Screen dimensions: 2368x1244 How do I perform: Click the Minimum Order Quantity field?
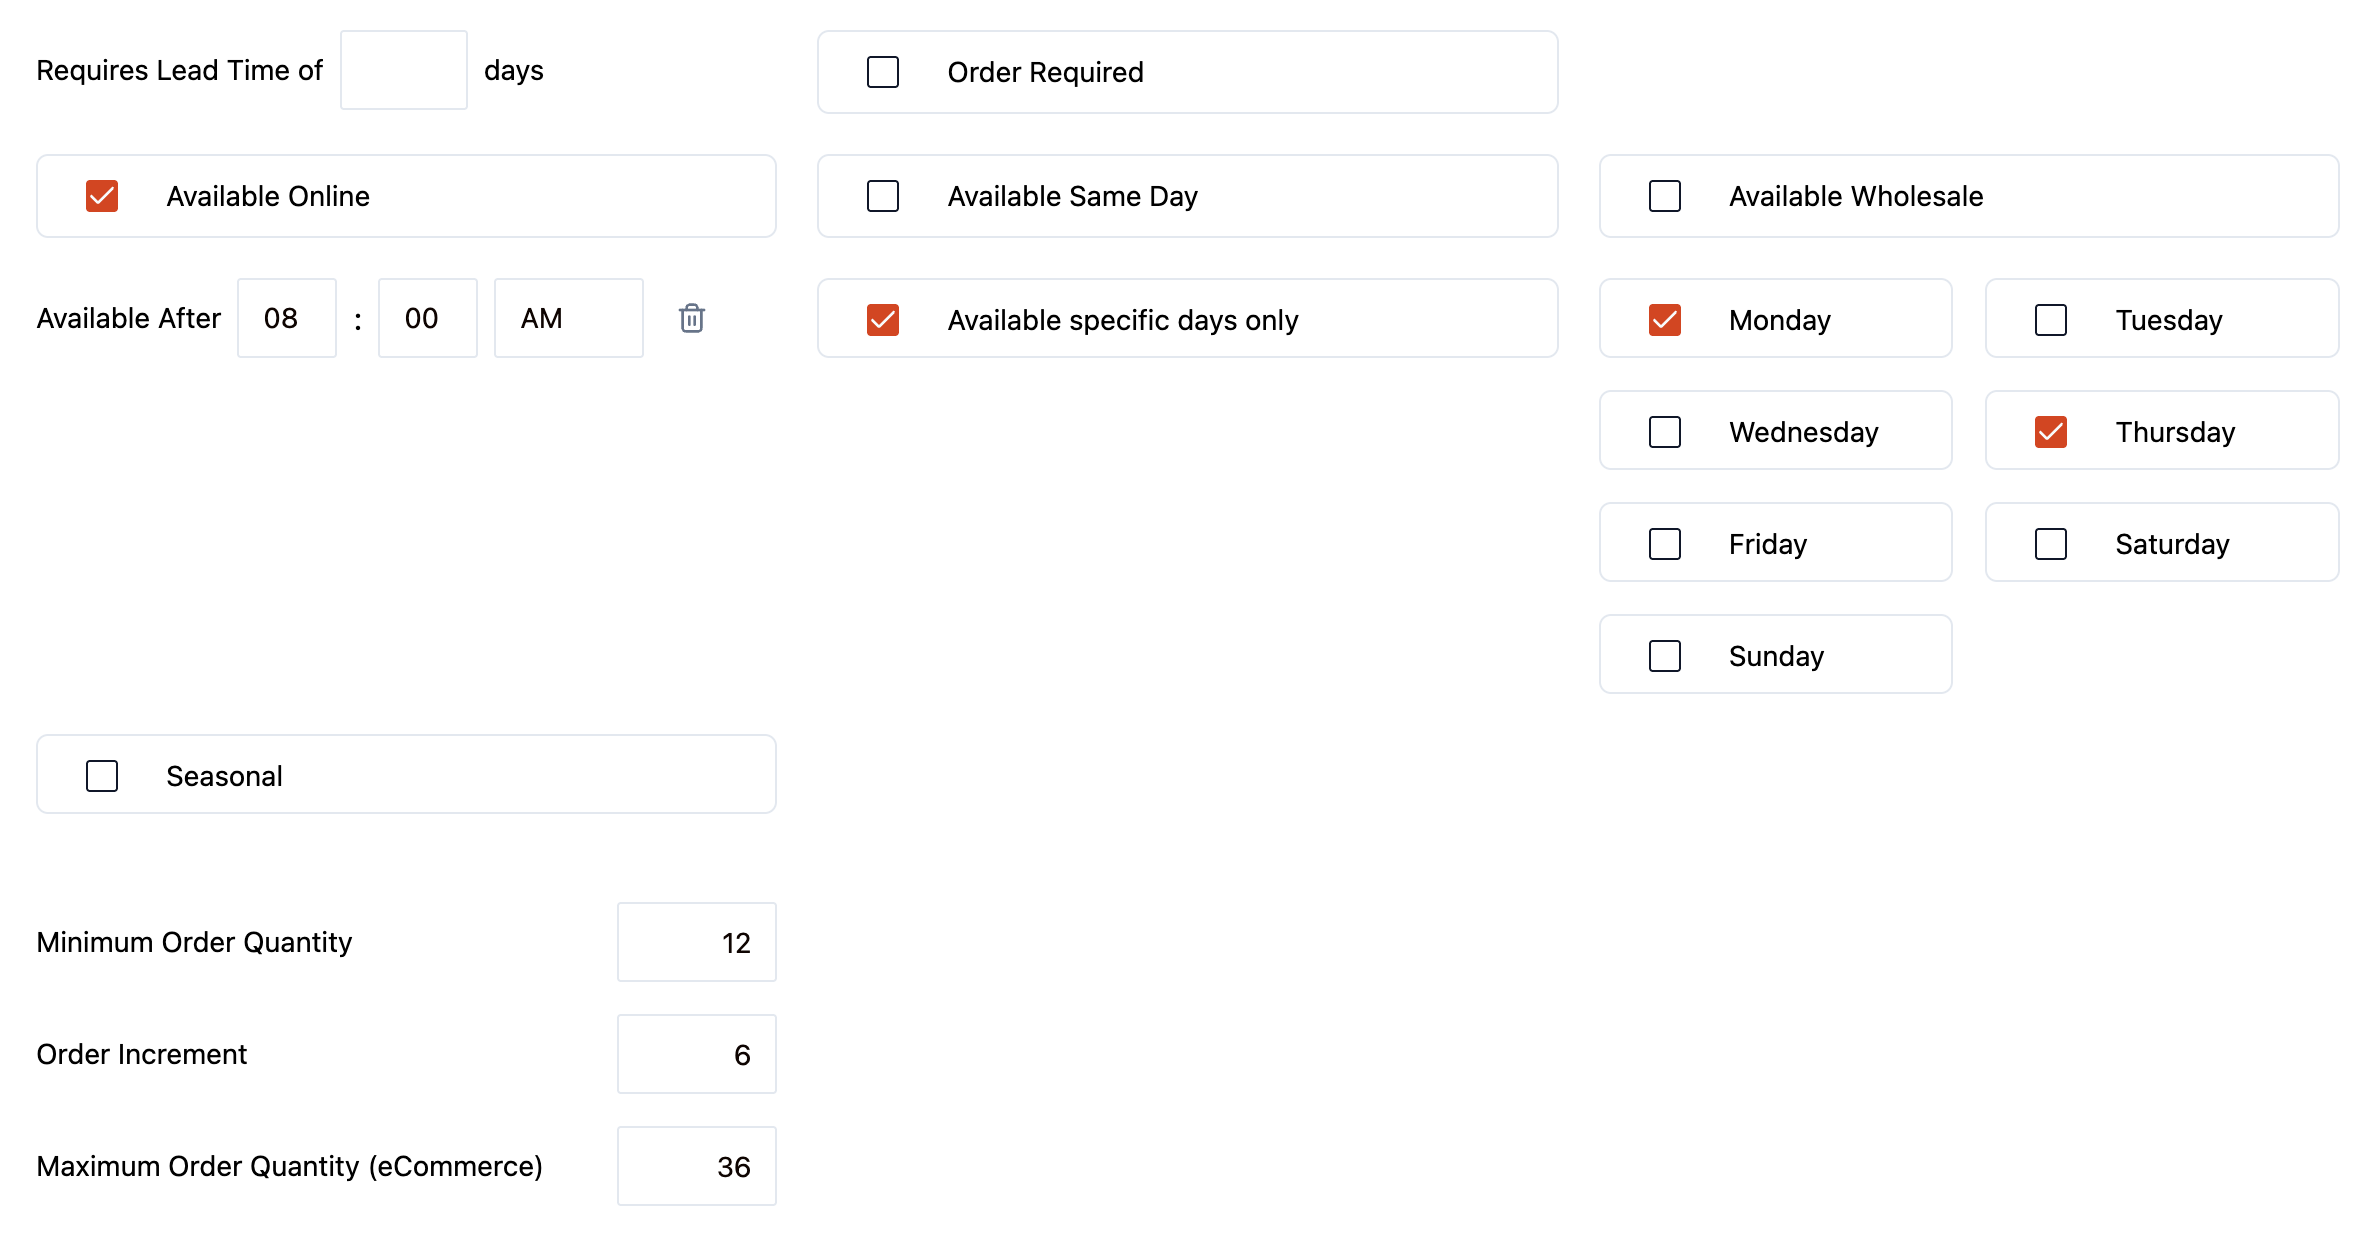(x=696, y=942)
